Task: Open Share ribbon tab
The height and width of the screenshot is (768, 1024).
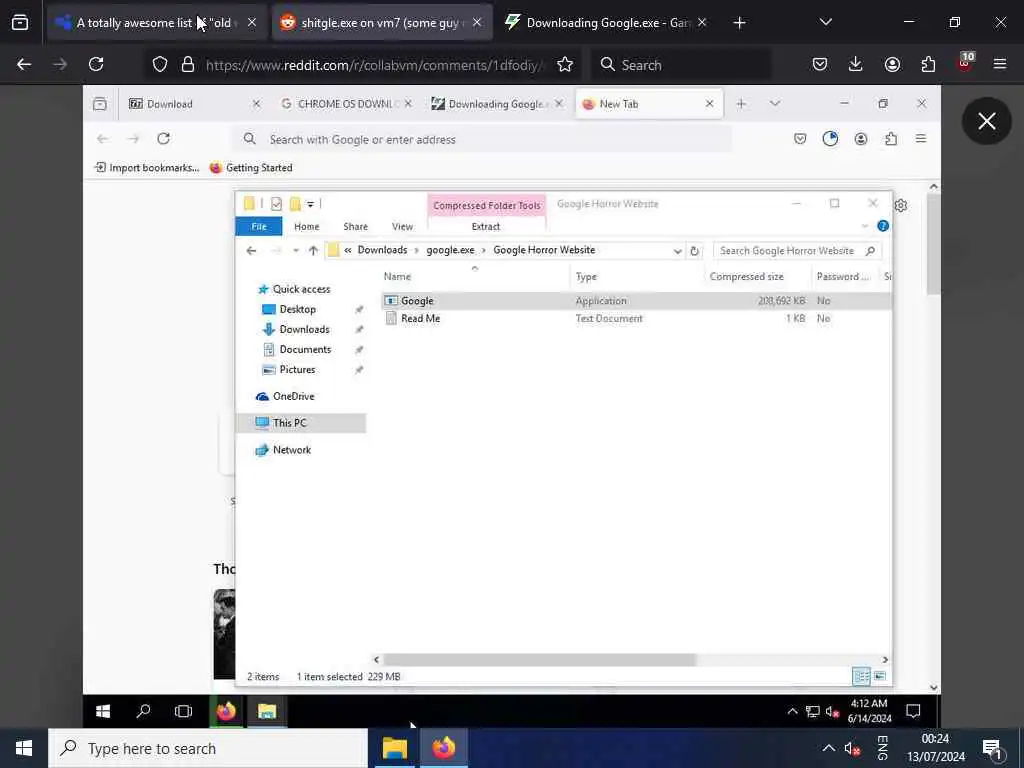Action: [x=356, y=227]
